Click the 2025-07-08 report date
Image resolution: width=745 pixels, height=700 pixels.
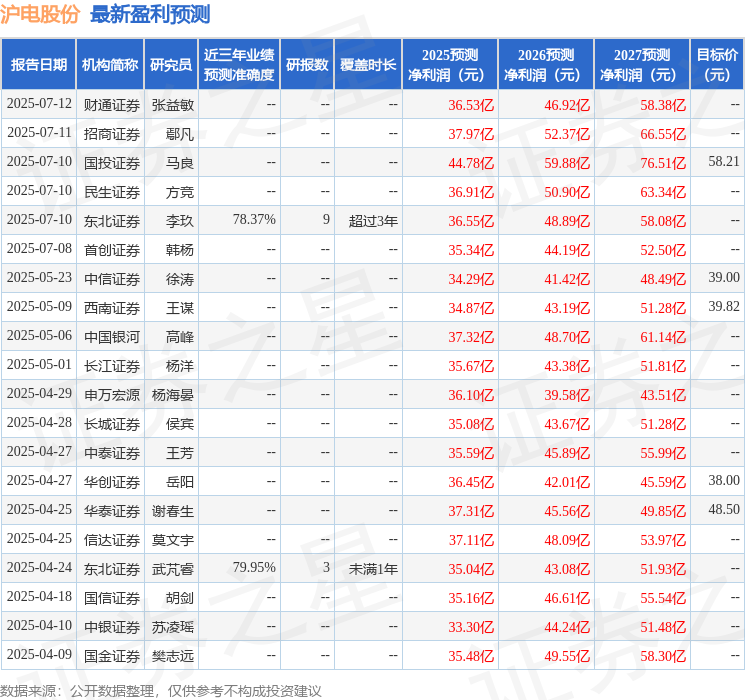pos(39,249)
